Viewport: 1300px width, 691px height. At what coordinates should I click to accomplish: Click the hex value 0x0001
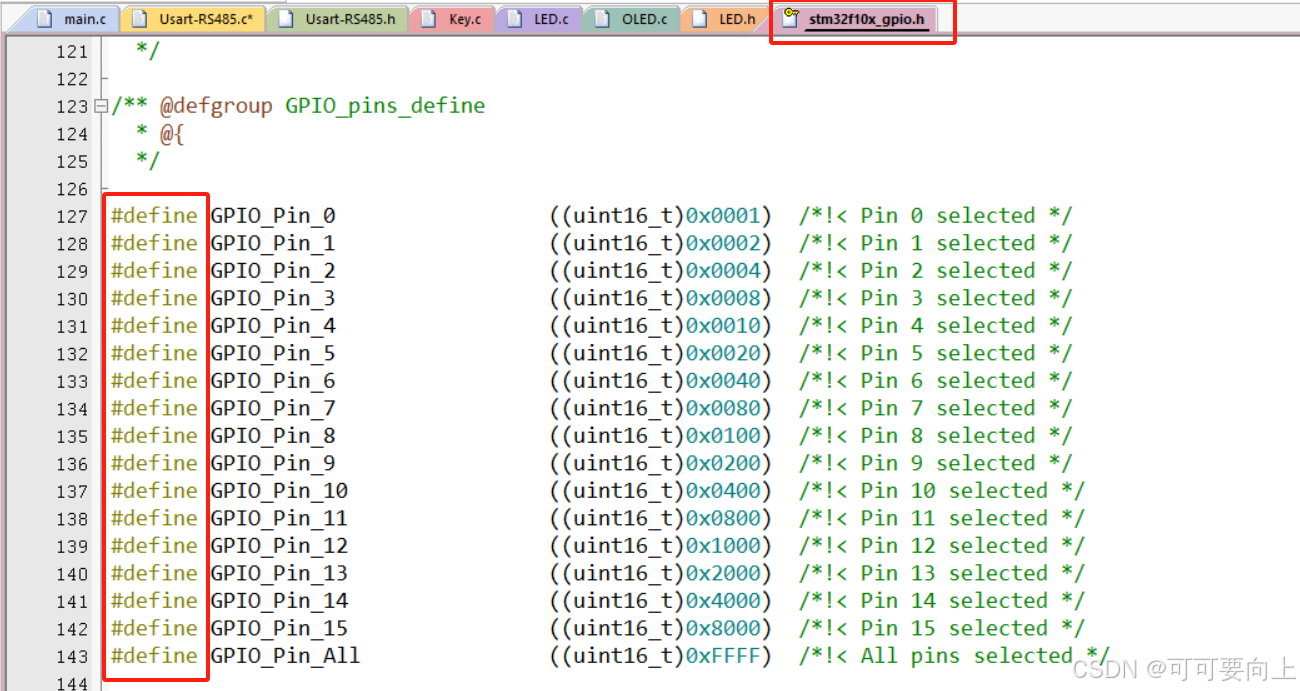(723, 216)
